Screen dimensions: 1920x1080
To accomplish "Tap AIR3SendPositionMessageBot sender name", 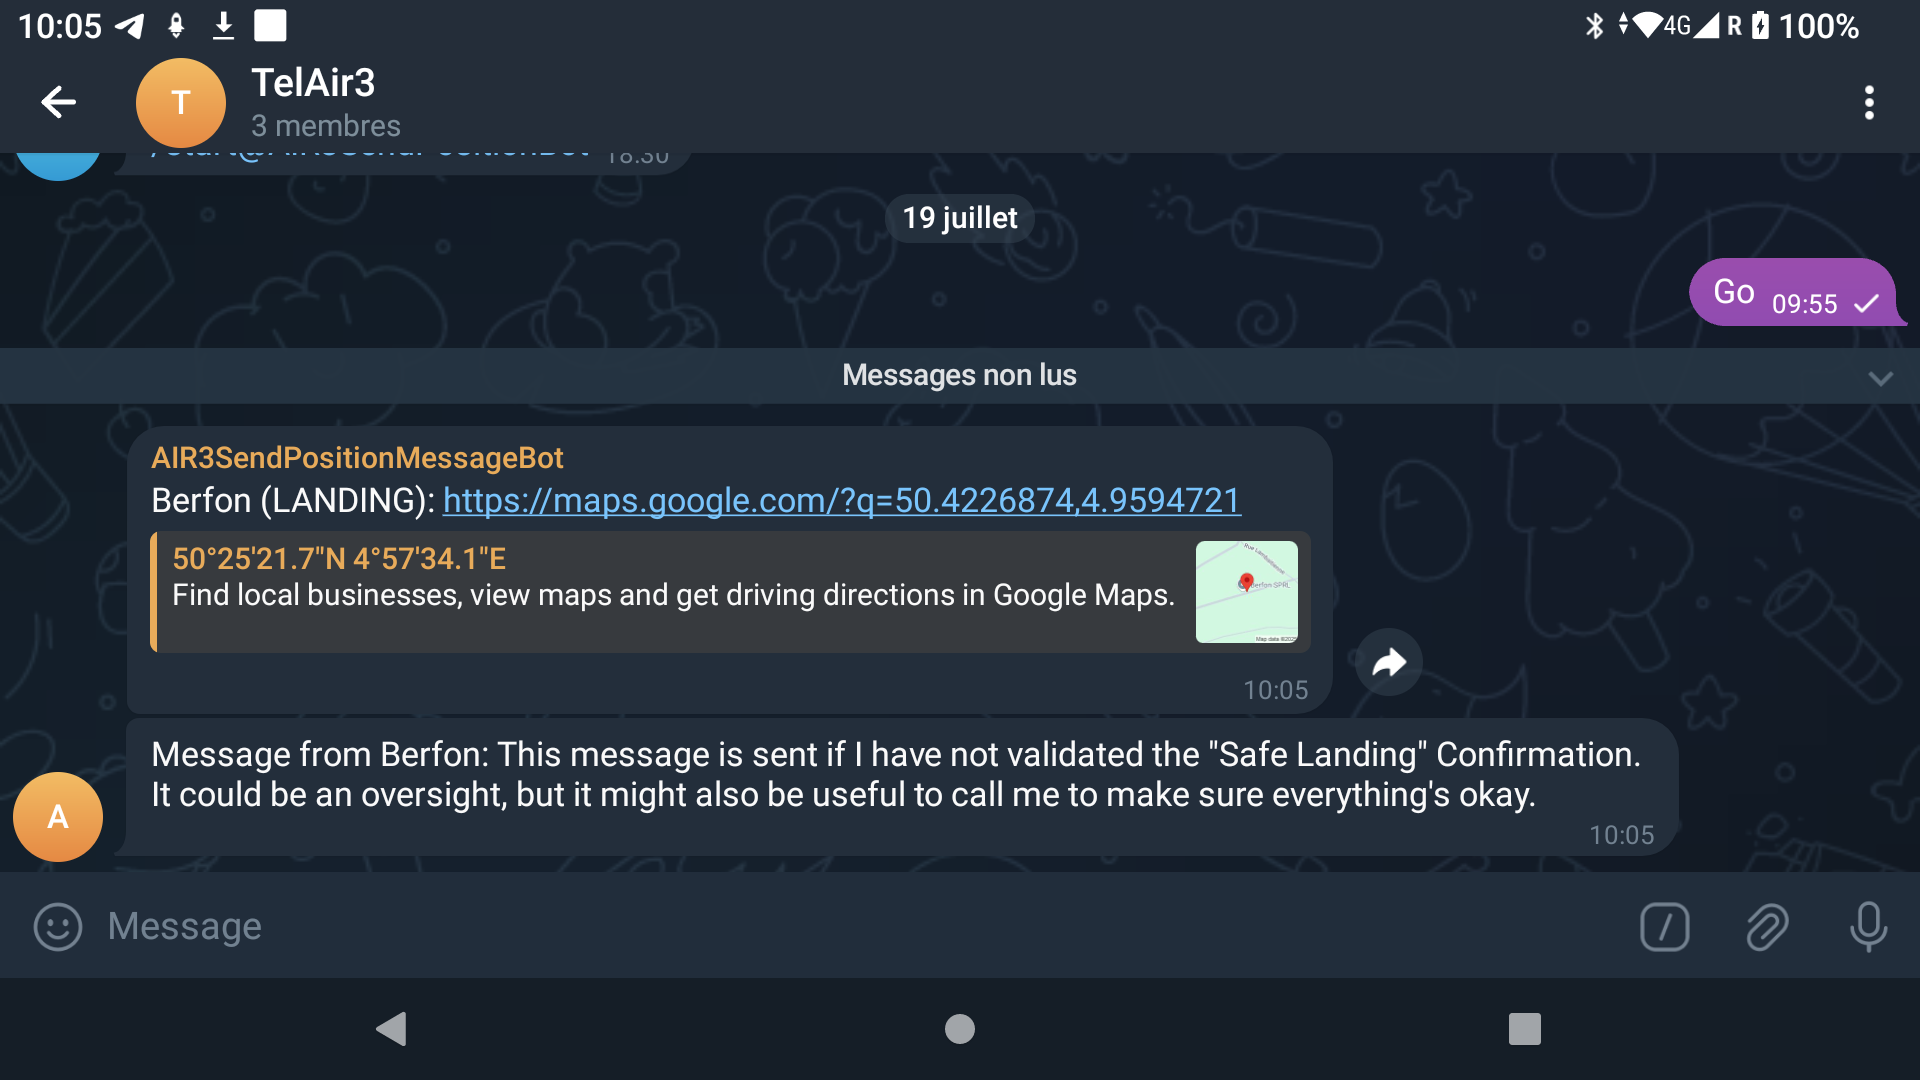I will (357, 458).
